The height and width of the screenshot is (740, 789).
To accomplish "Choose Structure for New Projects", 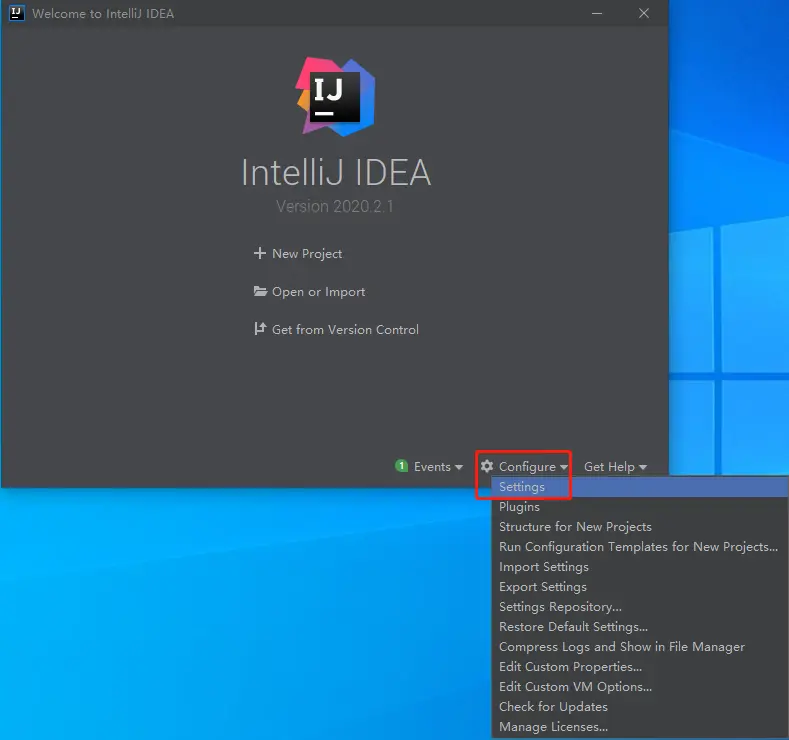I will pos(640,527).
